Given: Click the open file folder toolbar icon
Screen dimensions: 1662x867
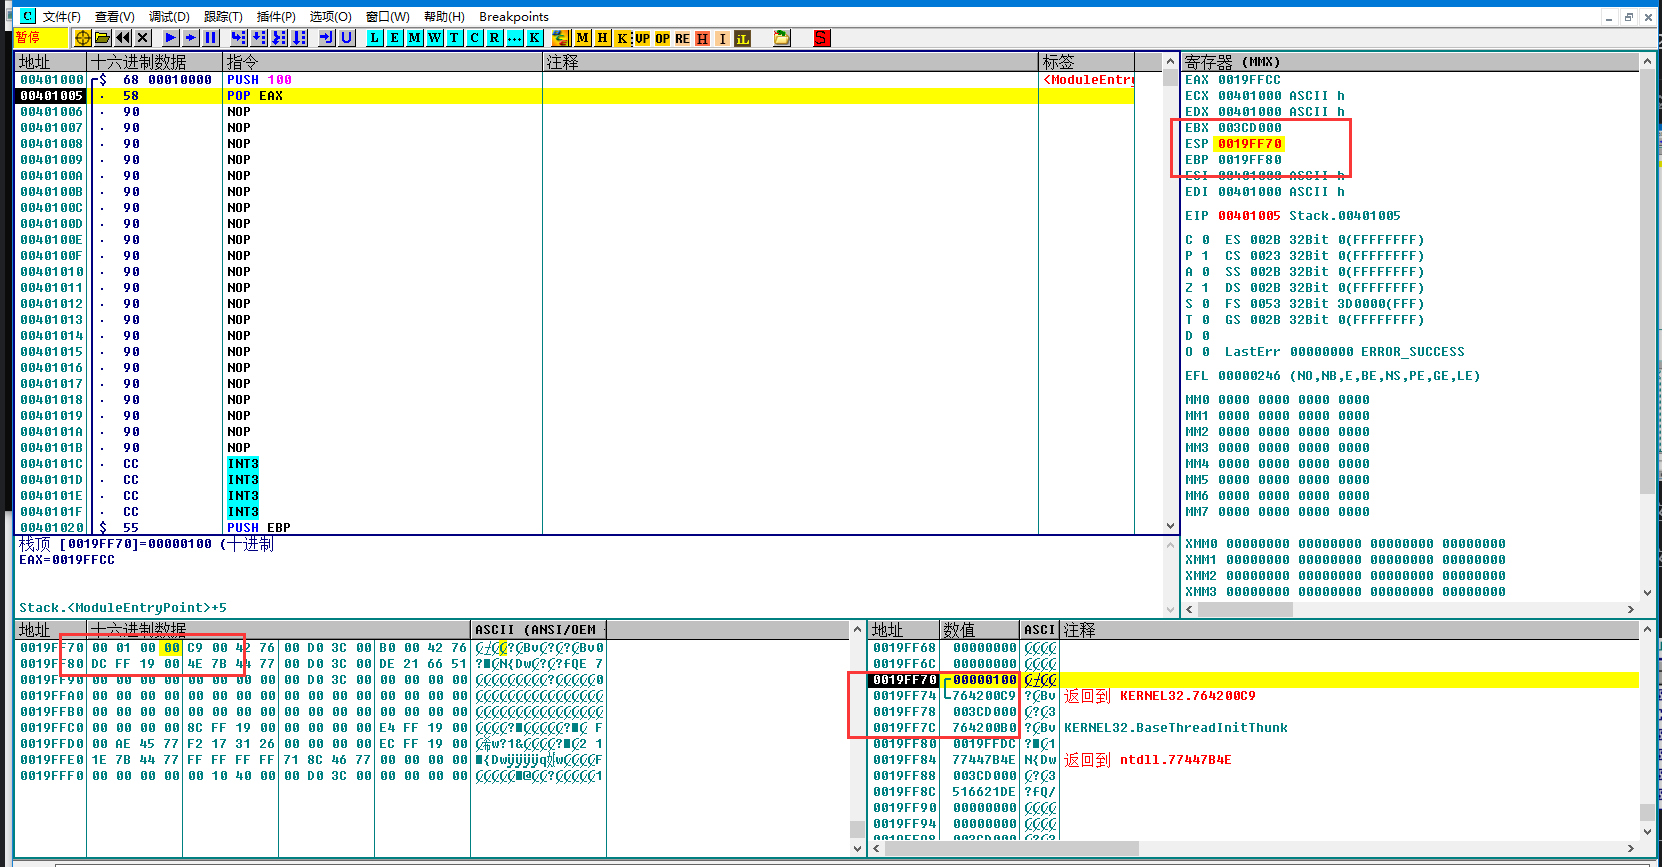Looking at the screenshot, I should (102, 38).
